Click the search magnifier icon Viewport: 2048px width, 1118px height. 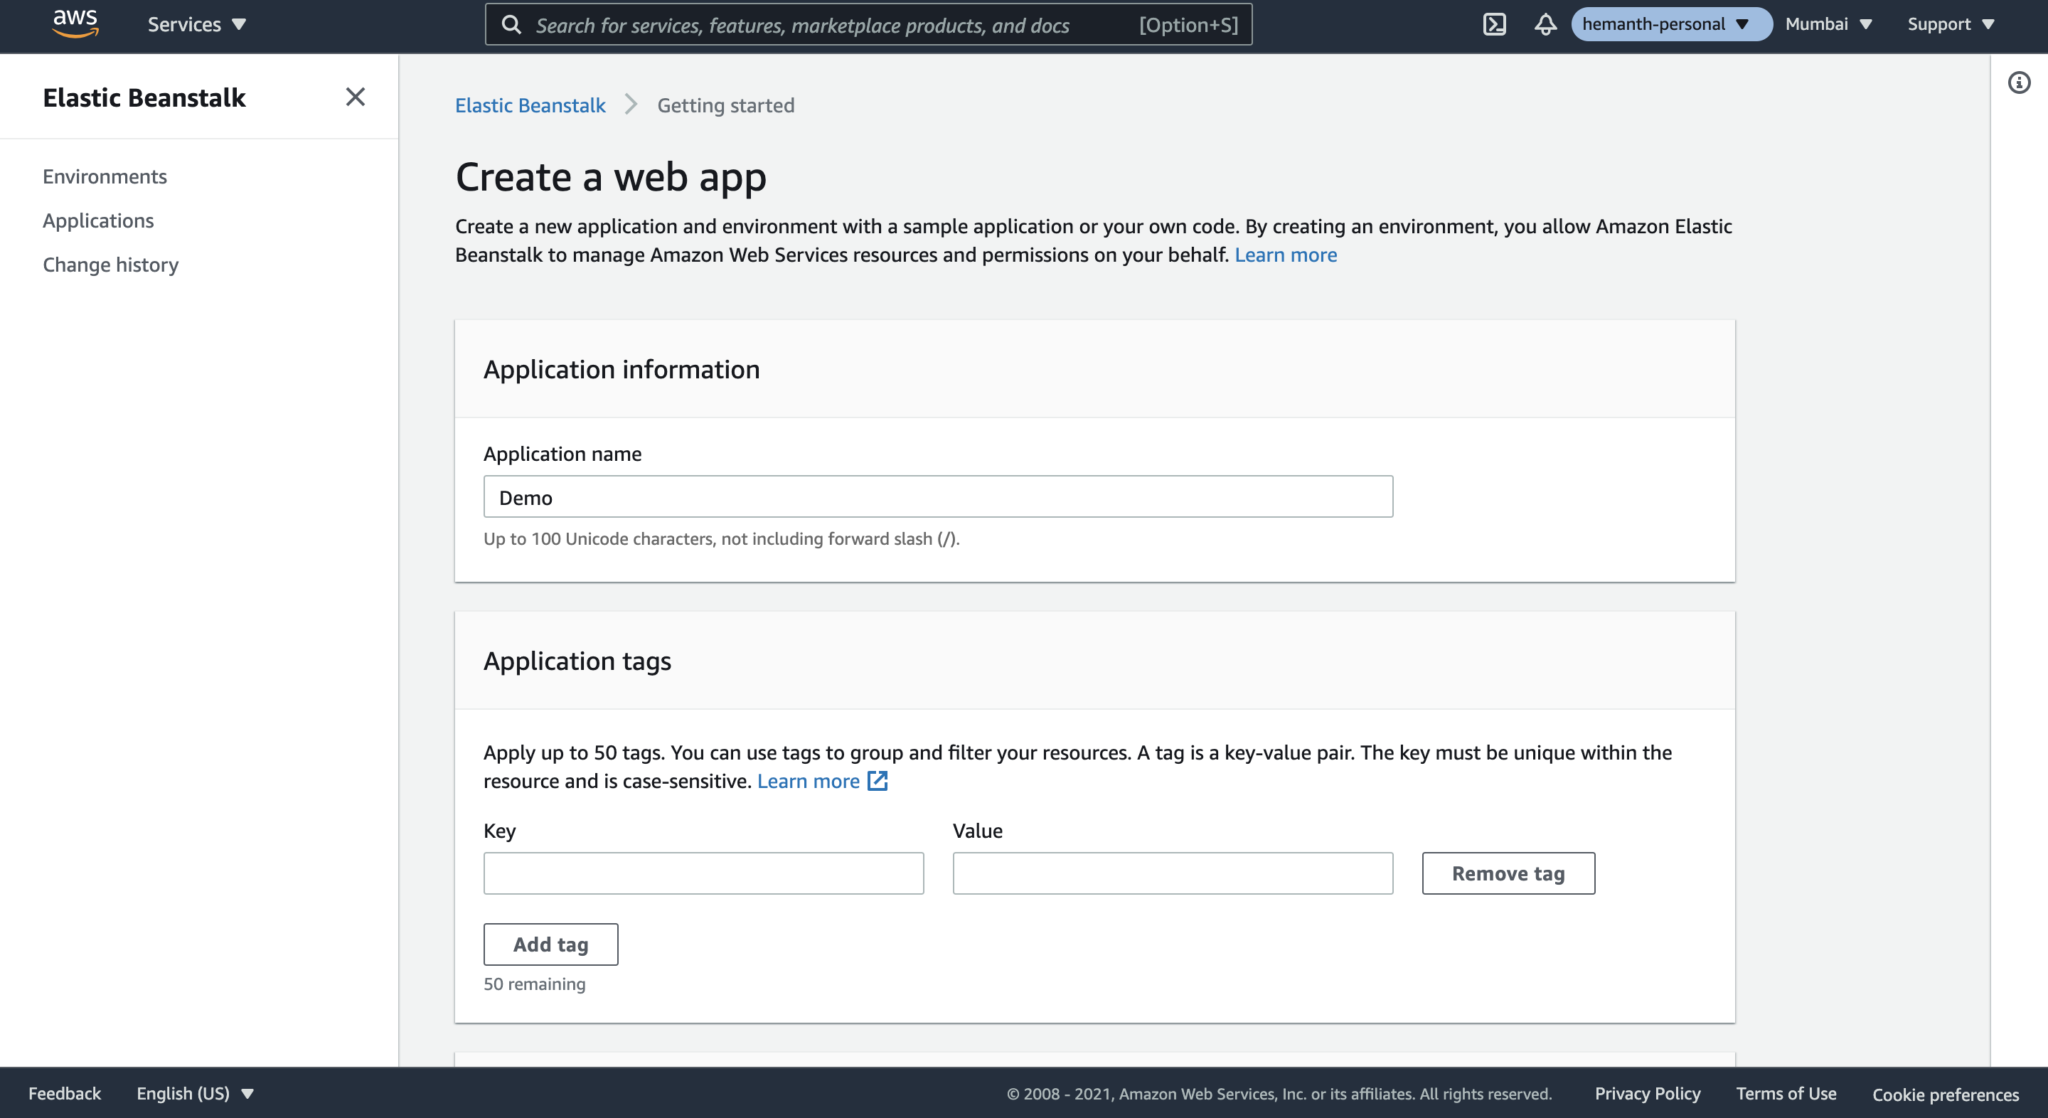click(511, 24)
